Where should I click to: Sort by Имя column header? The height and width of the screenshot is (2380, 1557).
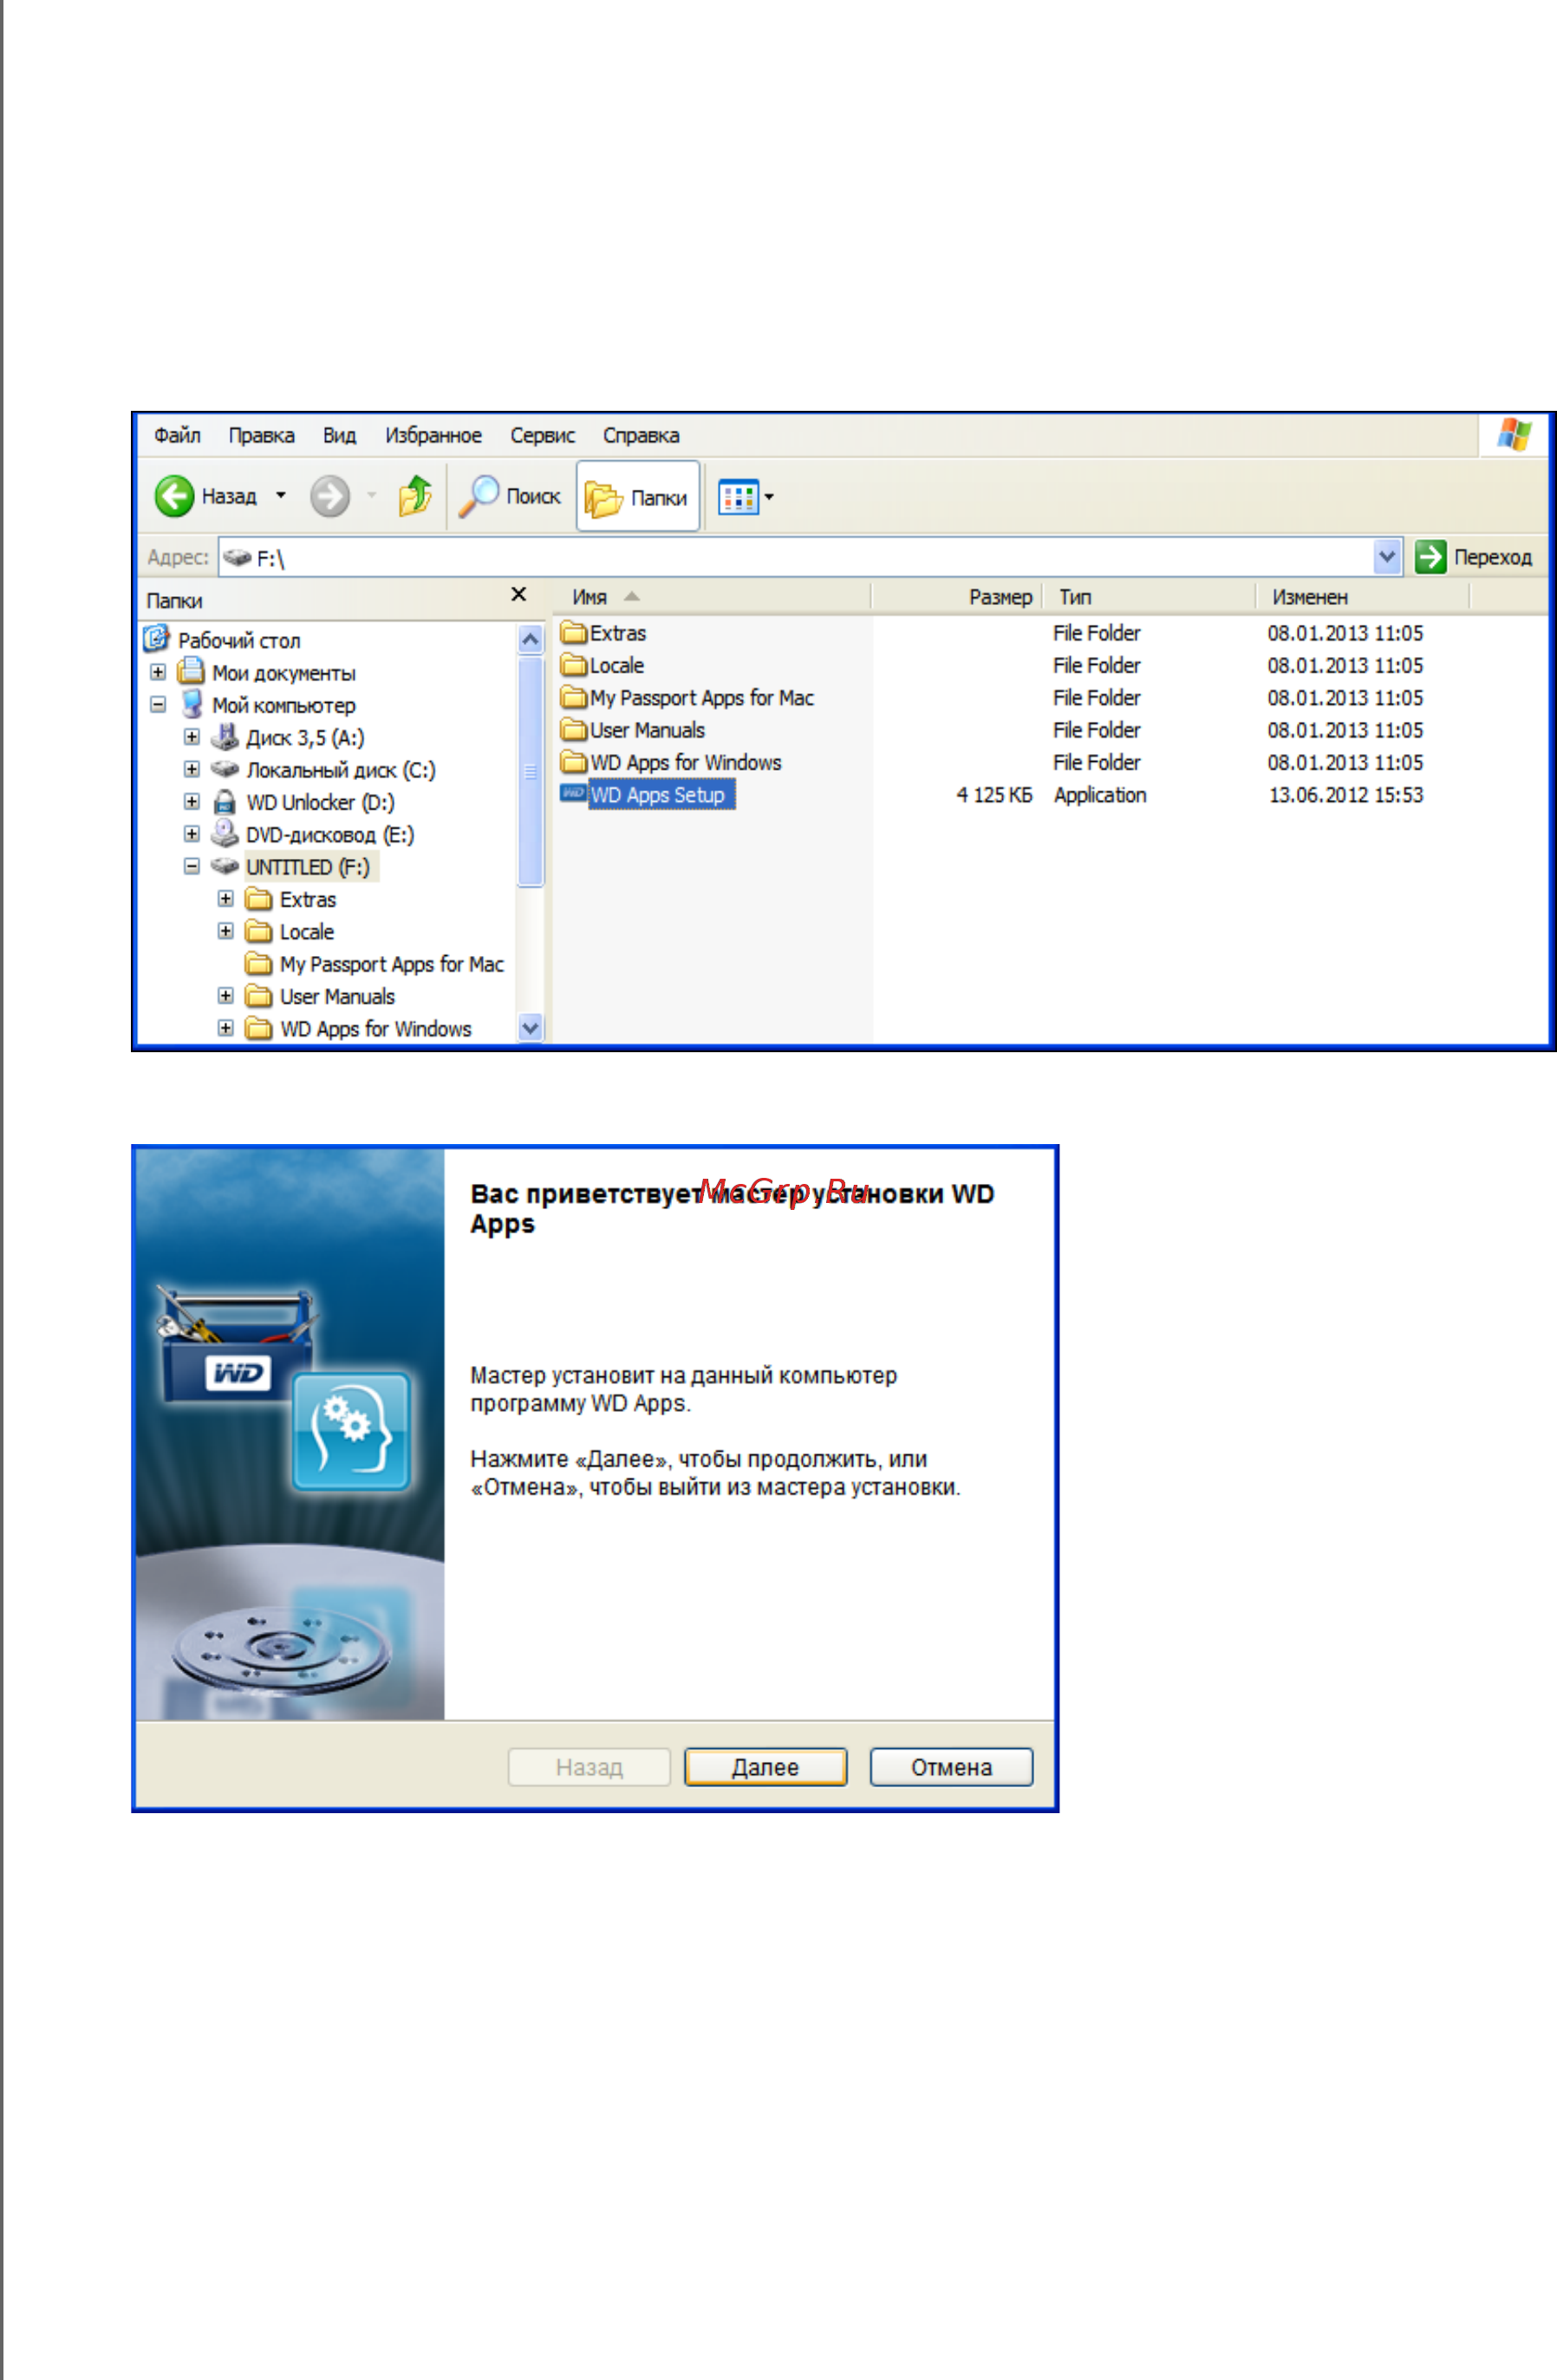pyautogui.click(x=711, y=597)
